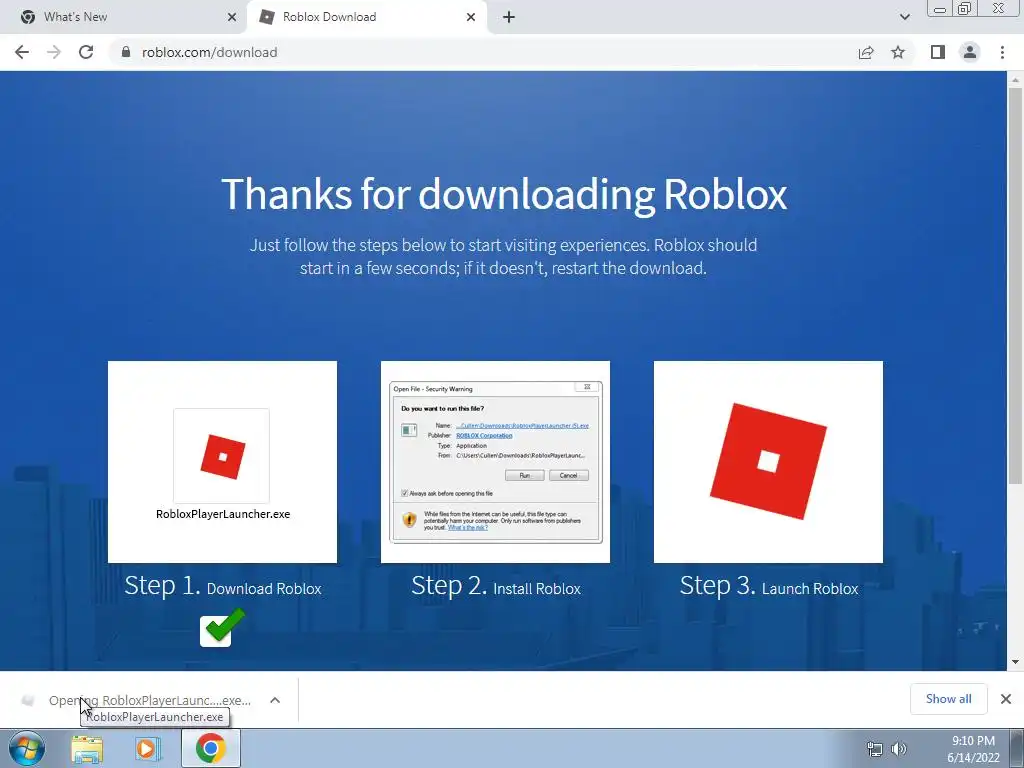Image resolution: width=1024 pixels, height=768 pixels.
Task: Click the Step 2 security warning image
Action: point(495,462)
